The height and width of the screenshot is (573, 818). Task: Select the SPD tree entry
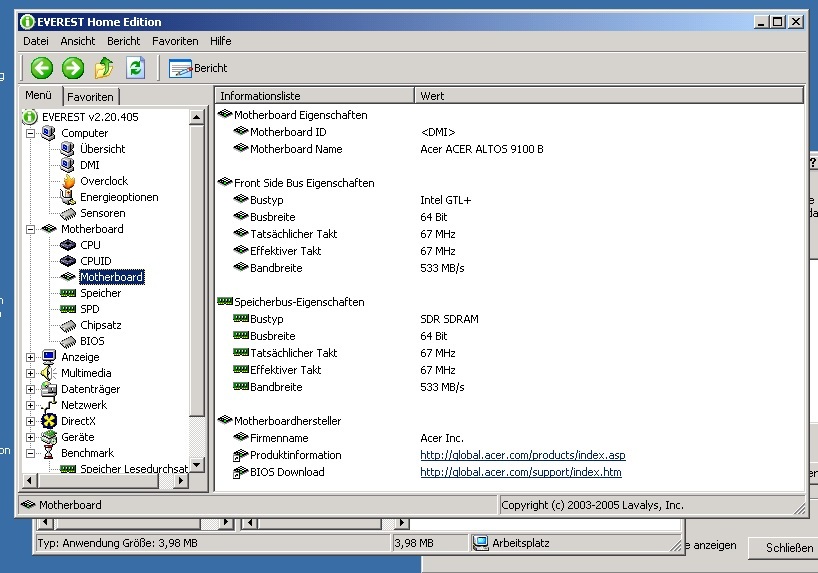90,309
